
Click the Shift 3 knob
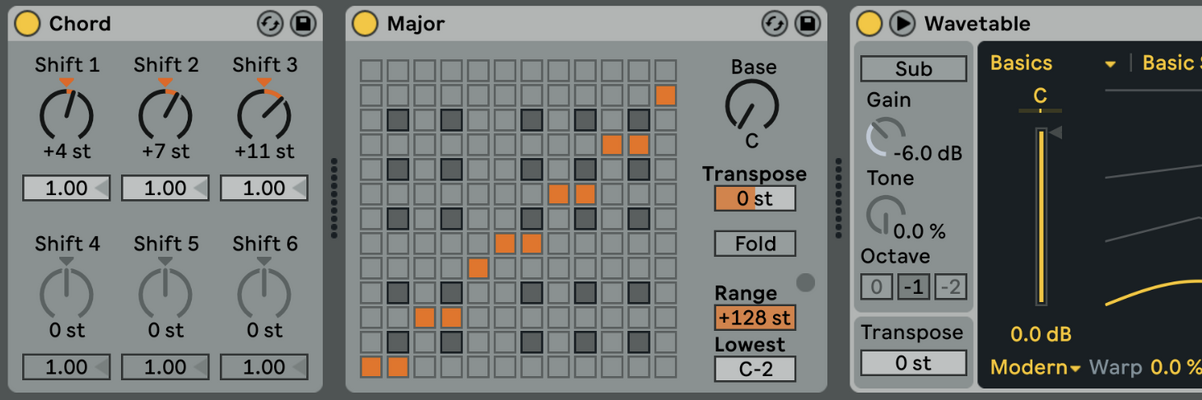(264, 113)
